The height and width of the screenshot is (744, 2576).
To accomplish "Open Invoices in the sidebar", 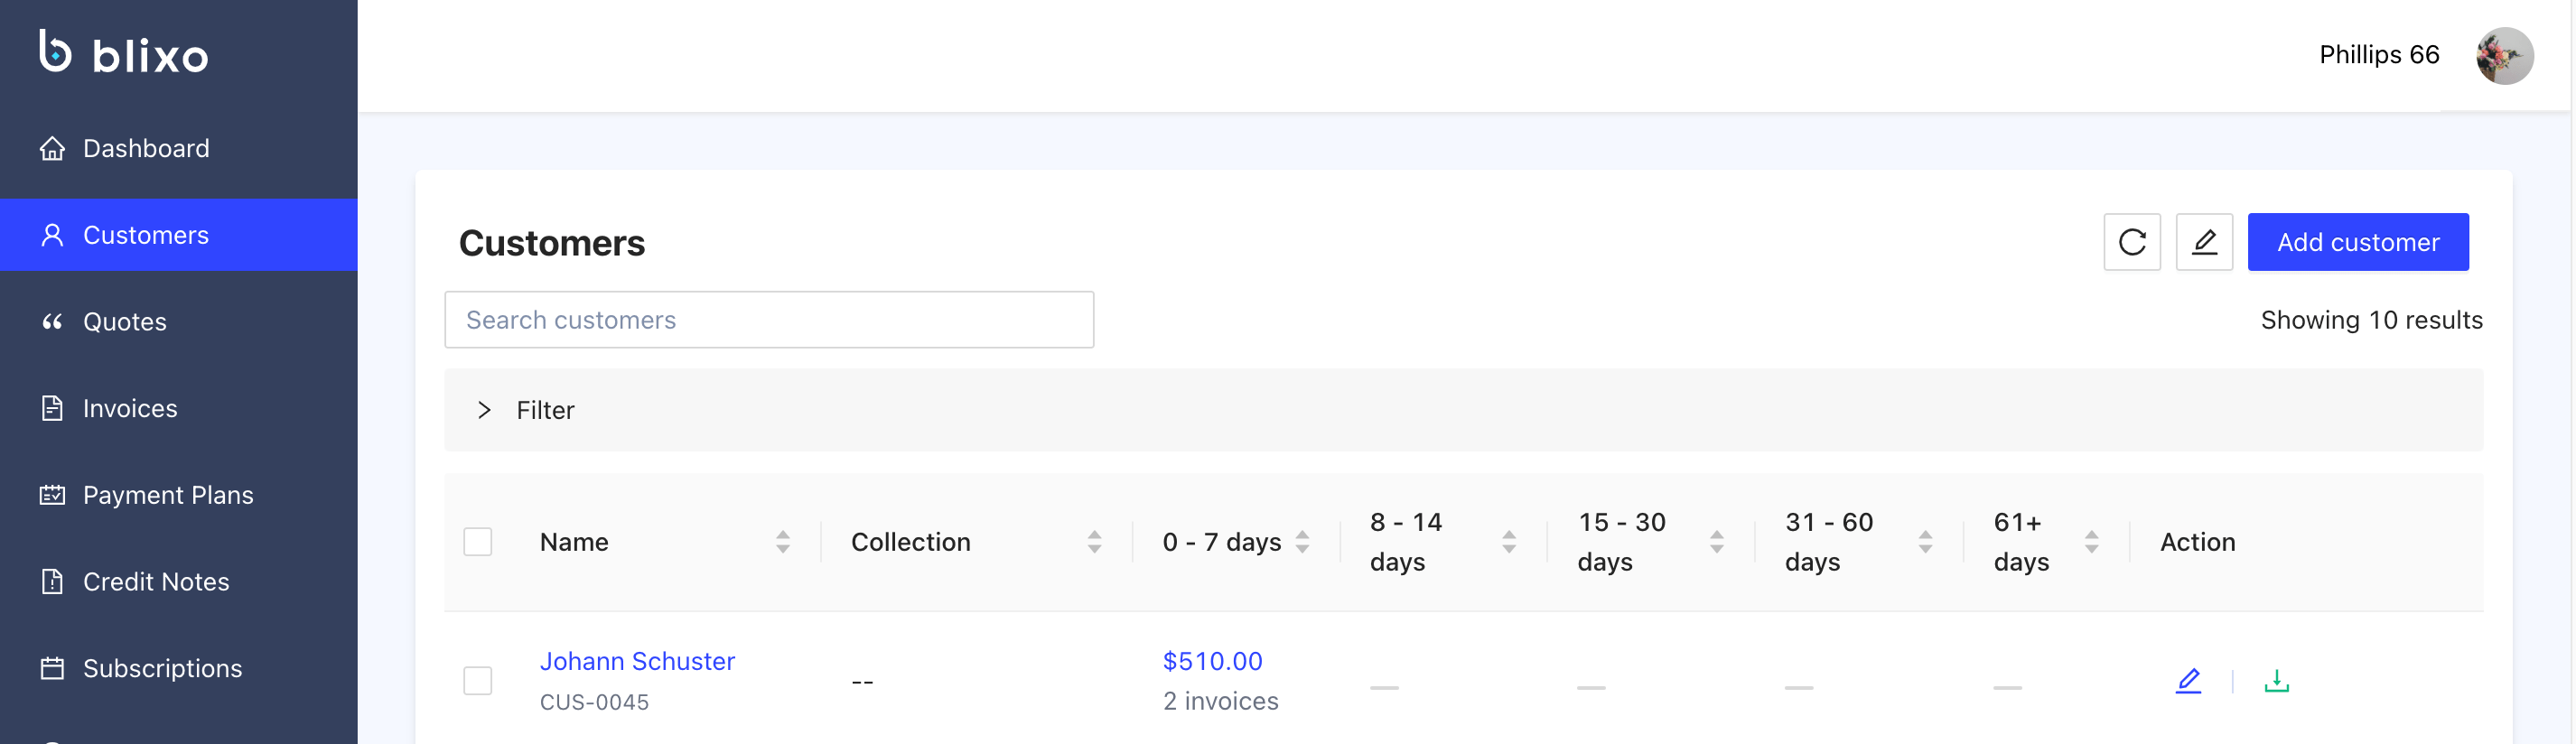I will point(129,408).
